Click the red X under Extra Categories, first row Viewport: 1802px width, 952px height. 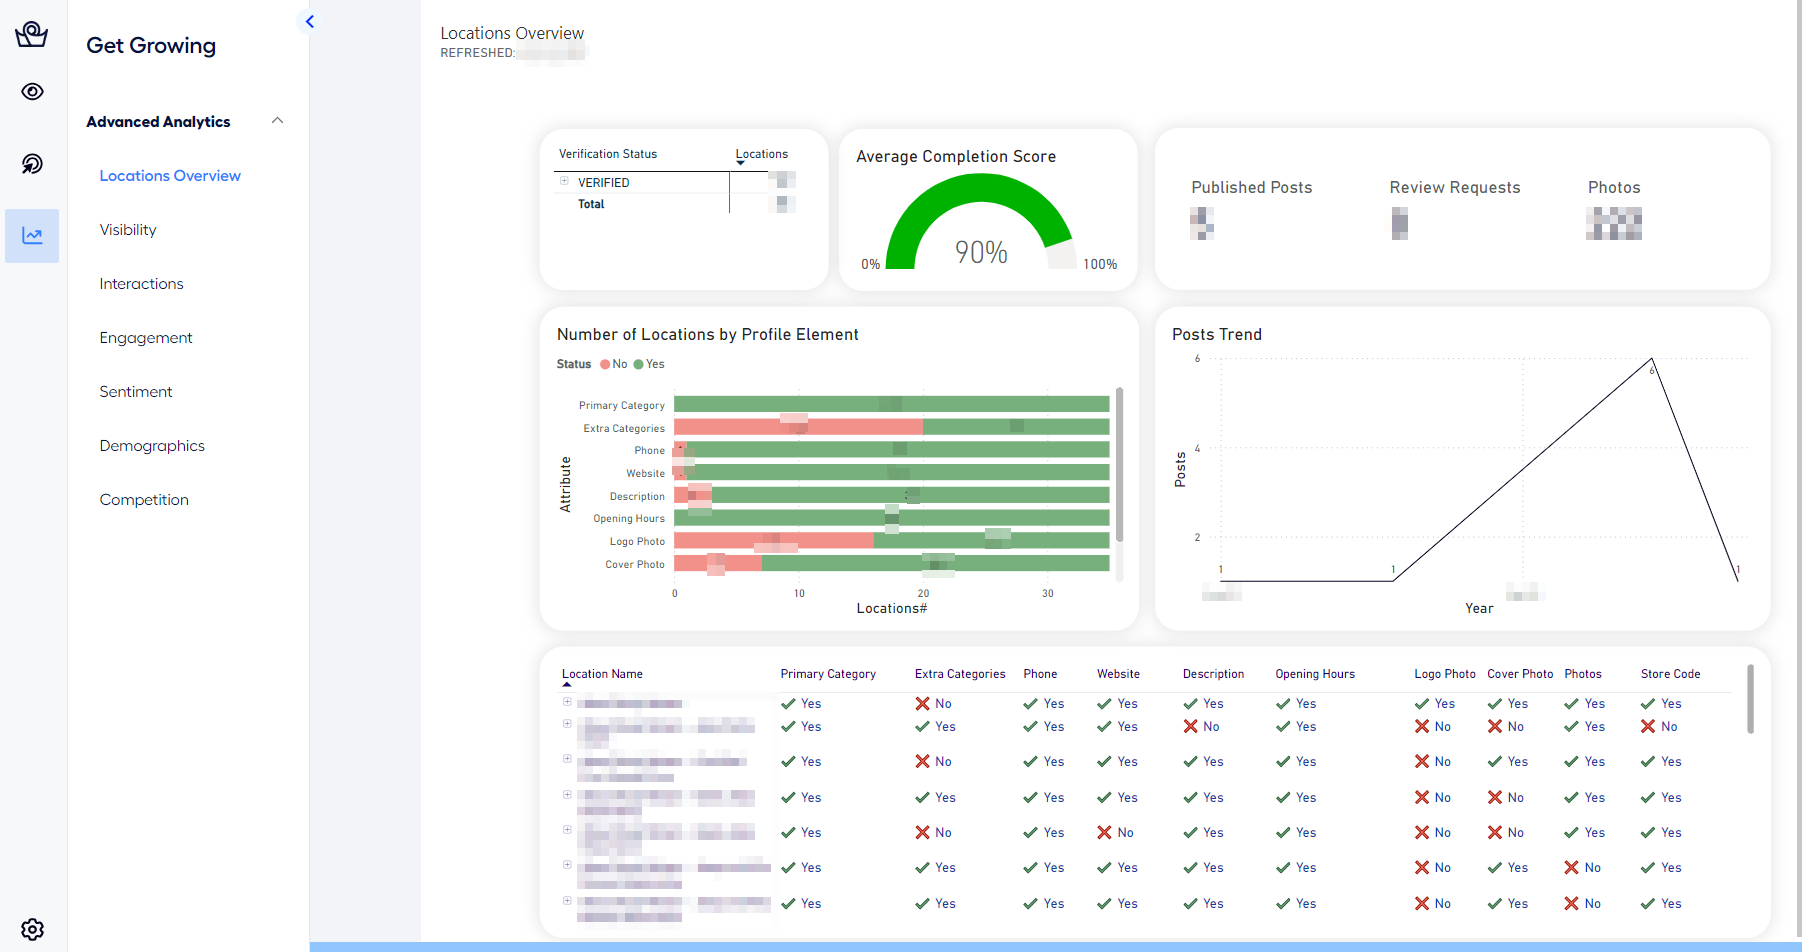coord(922,704)
